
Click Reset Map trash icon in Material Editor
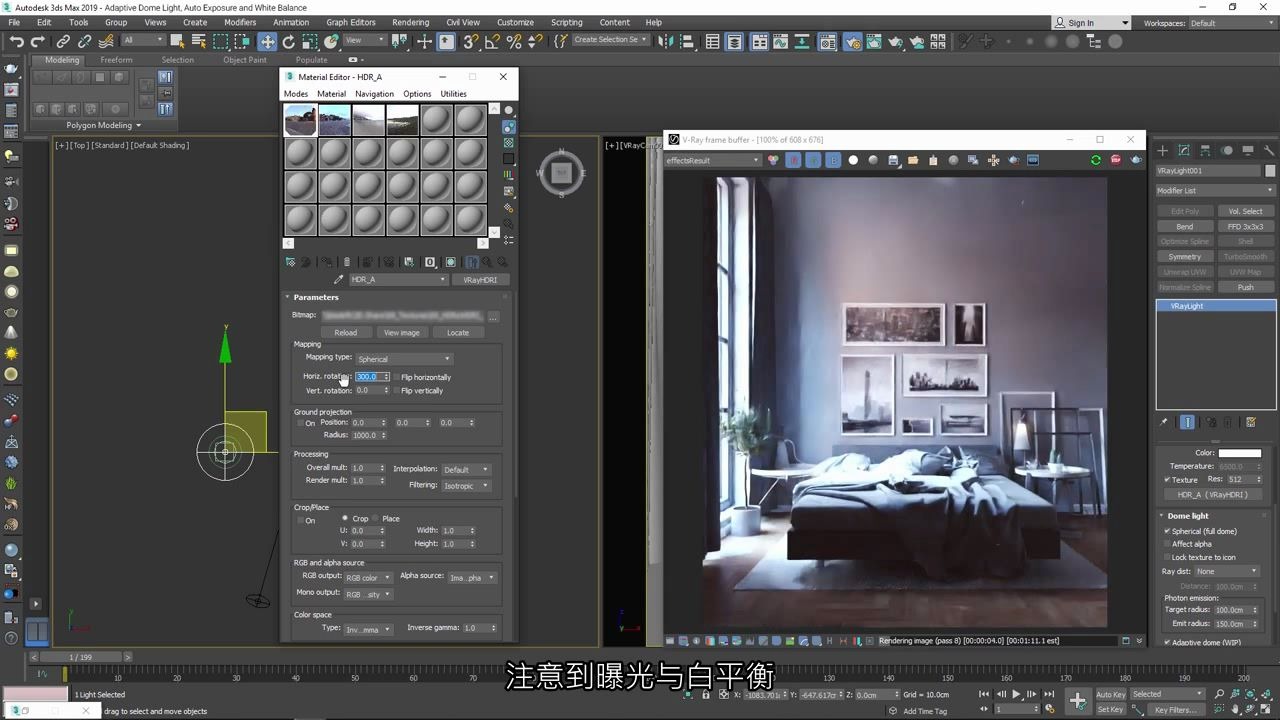pyautogui.click(x=347, y=262)
